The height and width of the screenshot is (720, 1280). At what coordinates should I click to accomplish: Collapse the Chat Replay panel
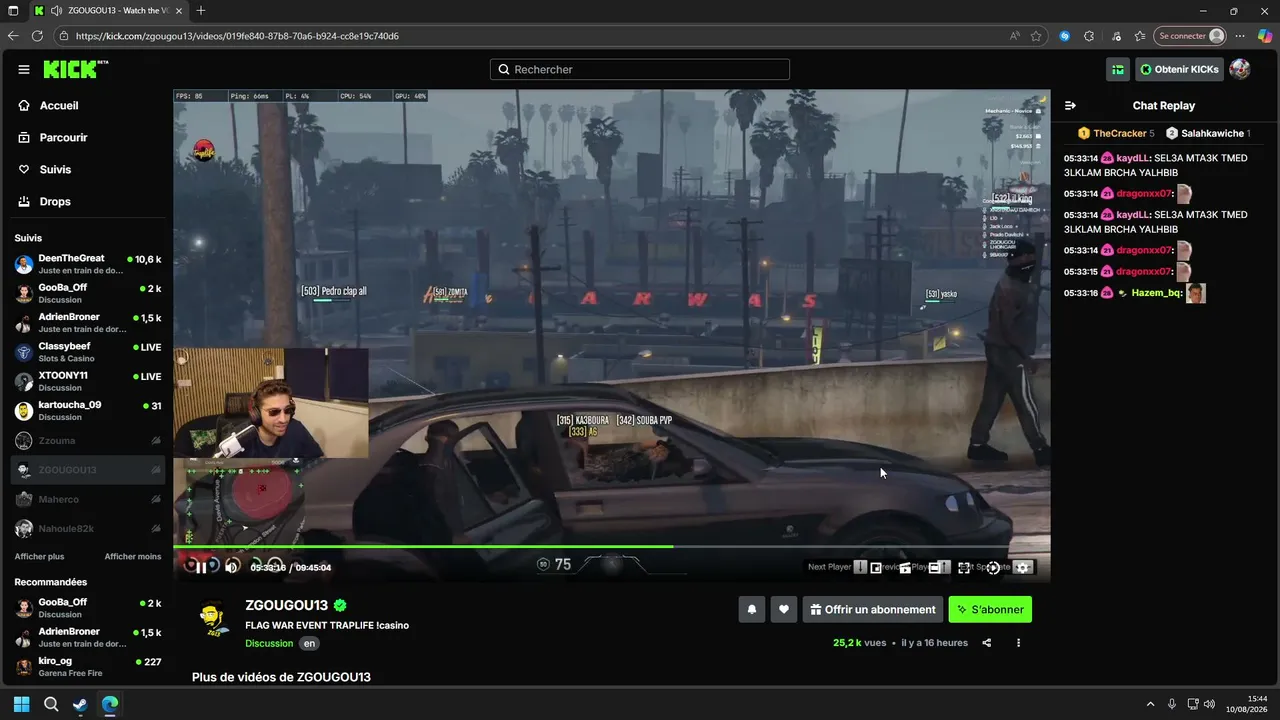[x=1070, y=105]
